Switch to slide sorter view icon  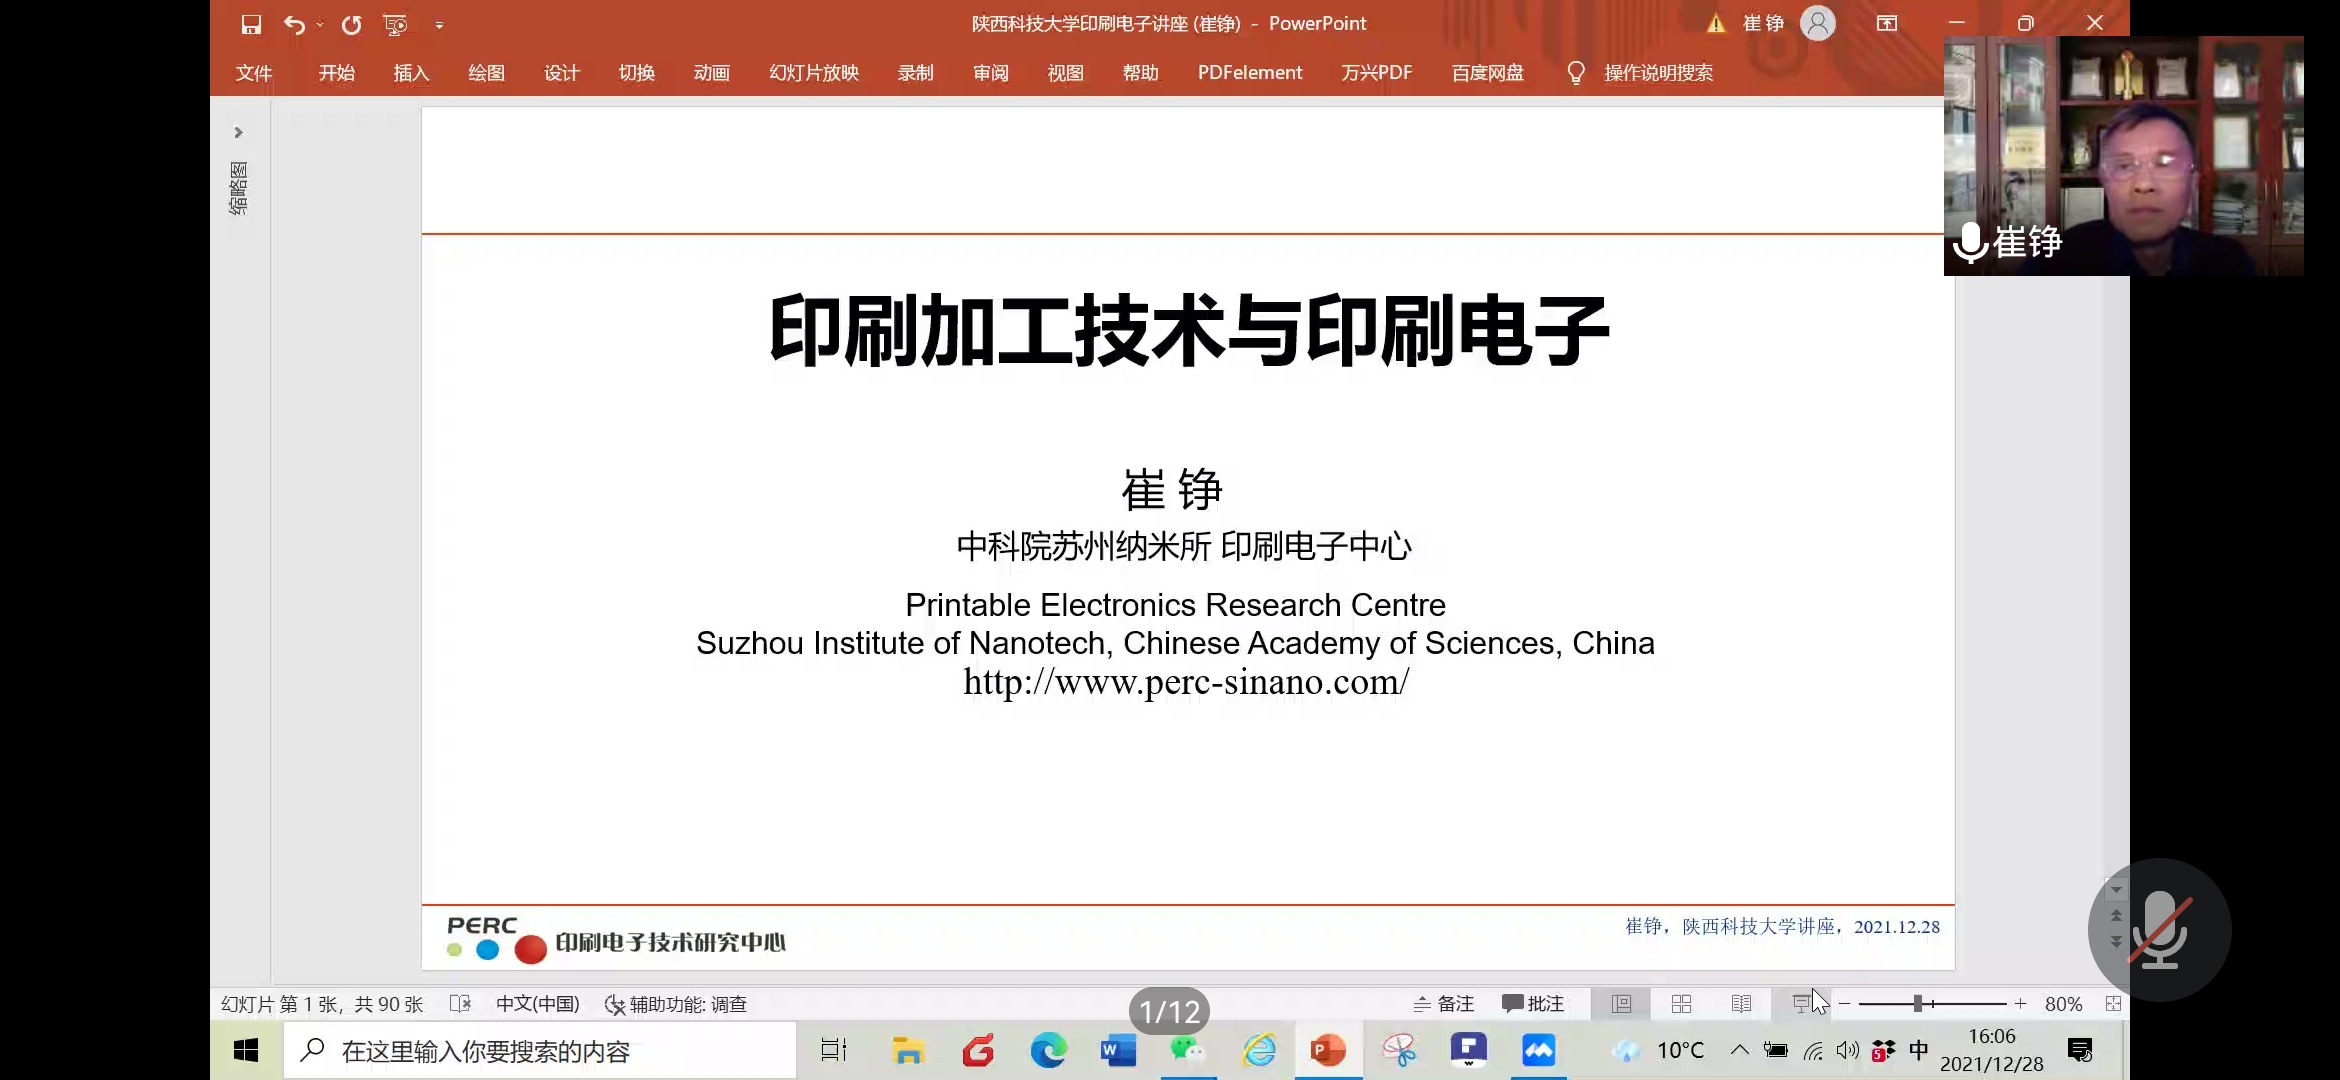coord(1682,1003)
